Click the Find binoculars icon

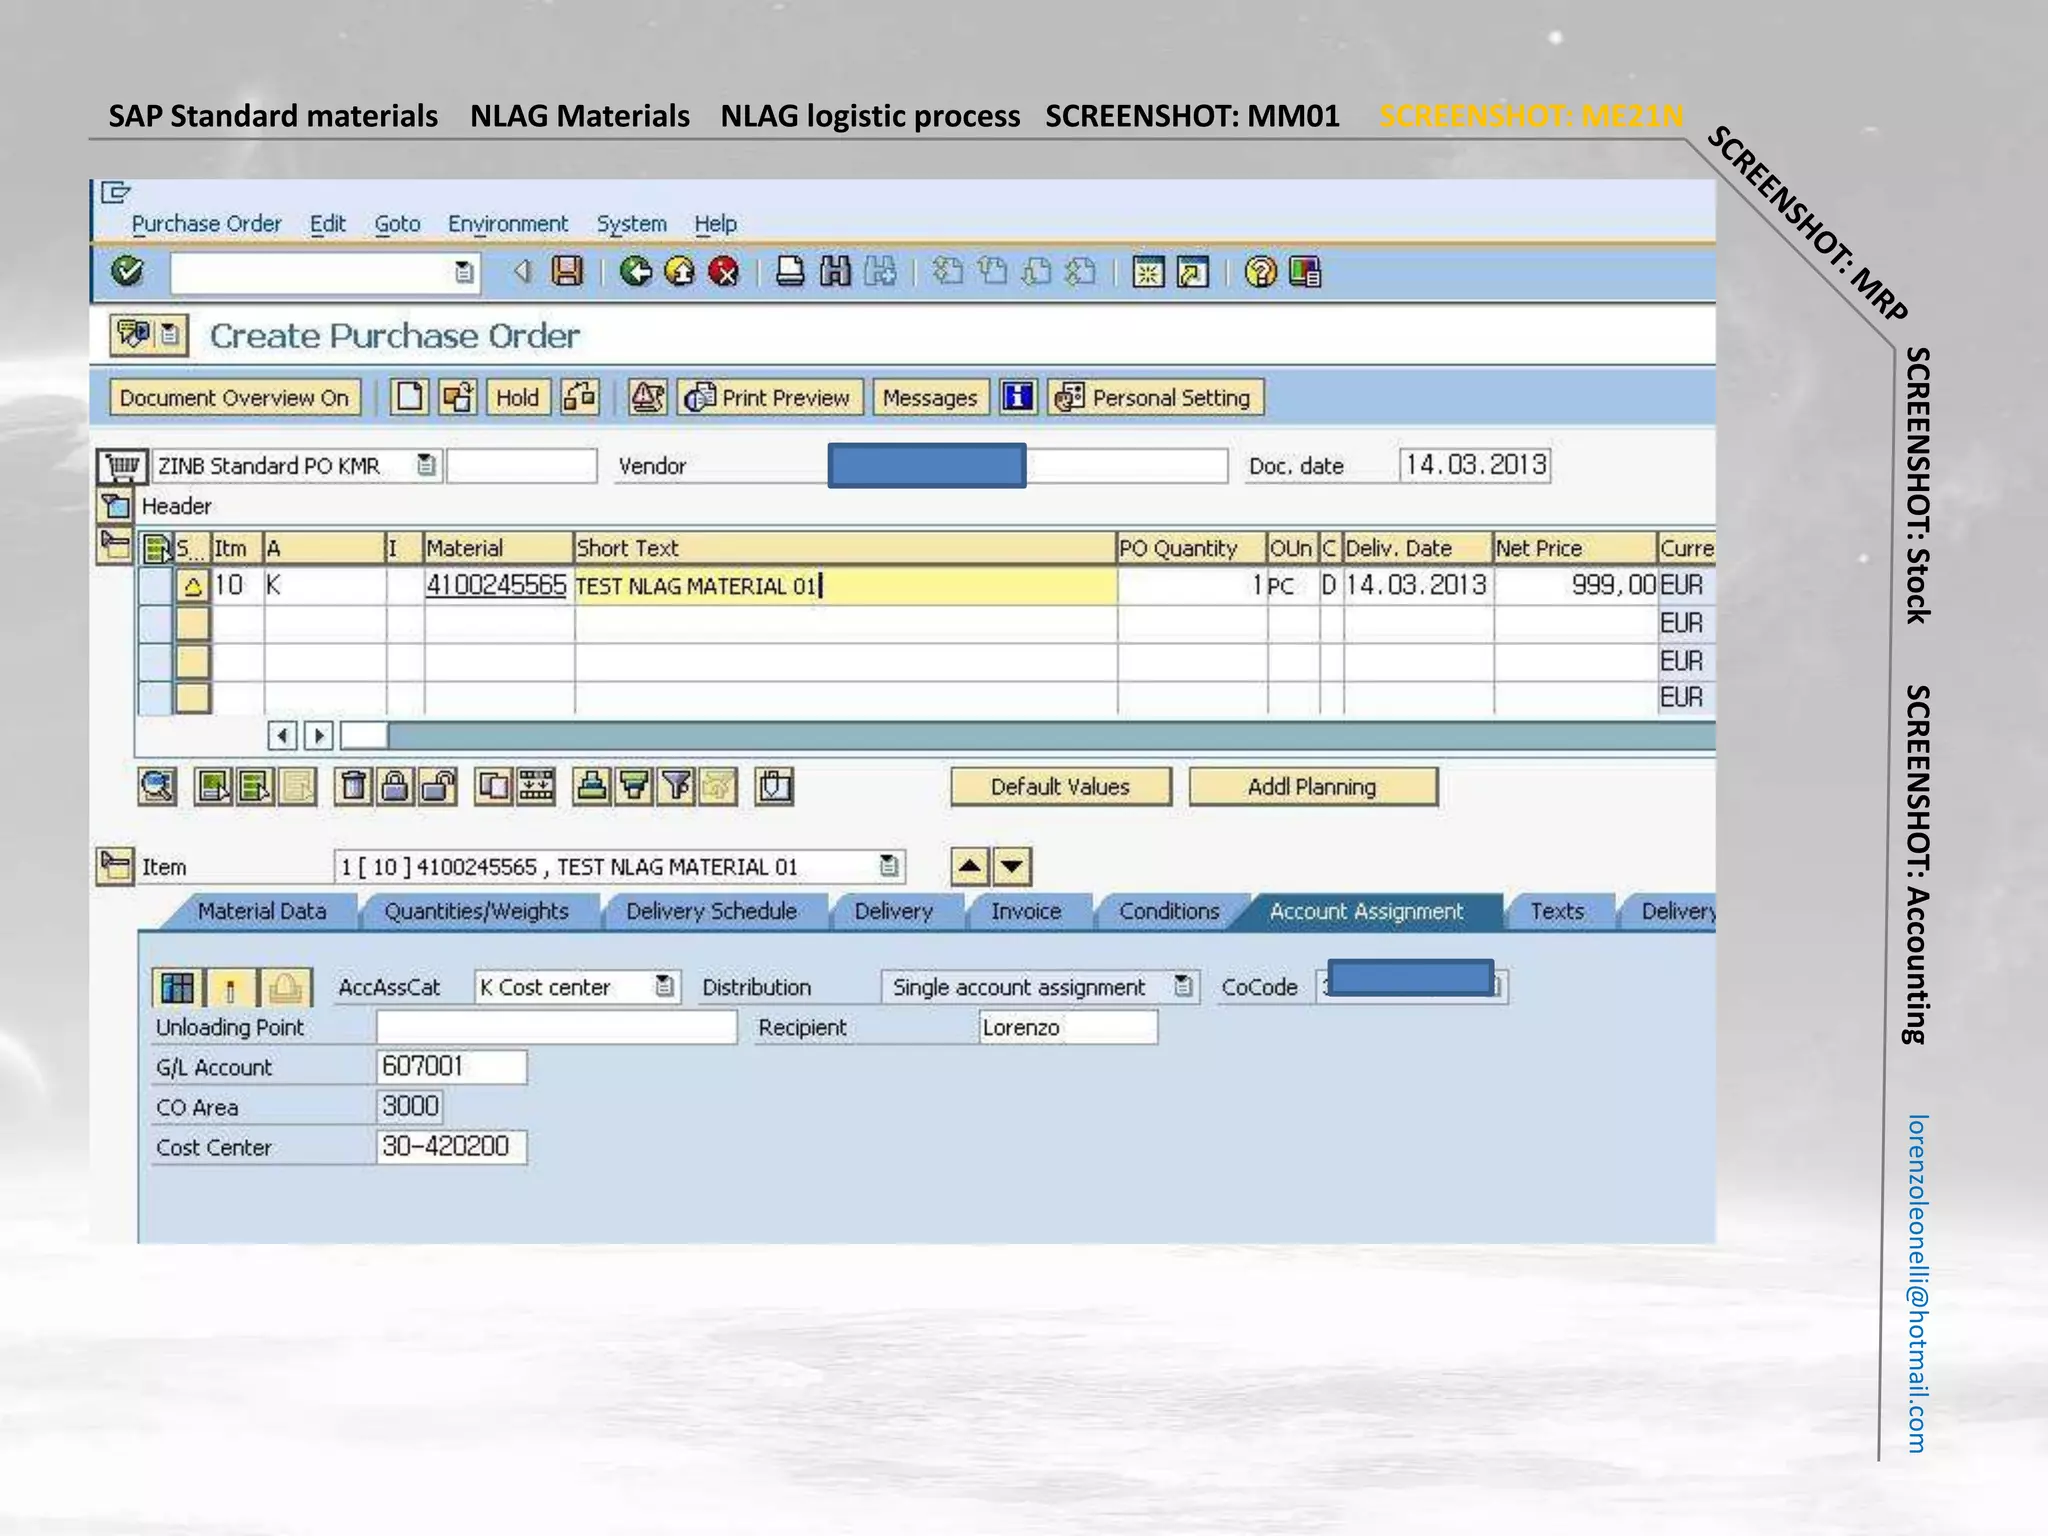click(x=834, y=271)
